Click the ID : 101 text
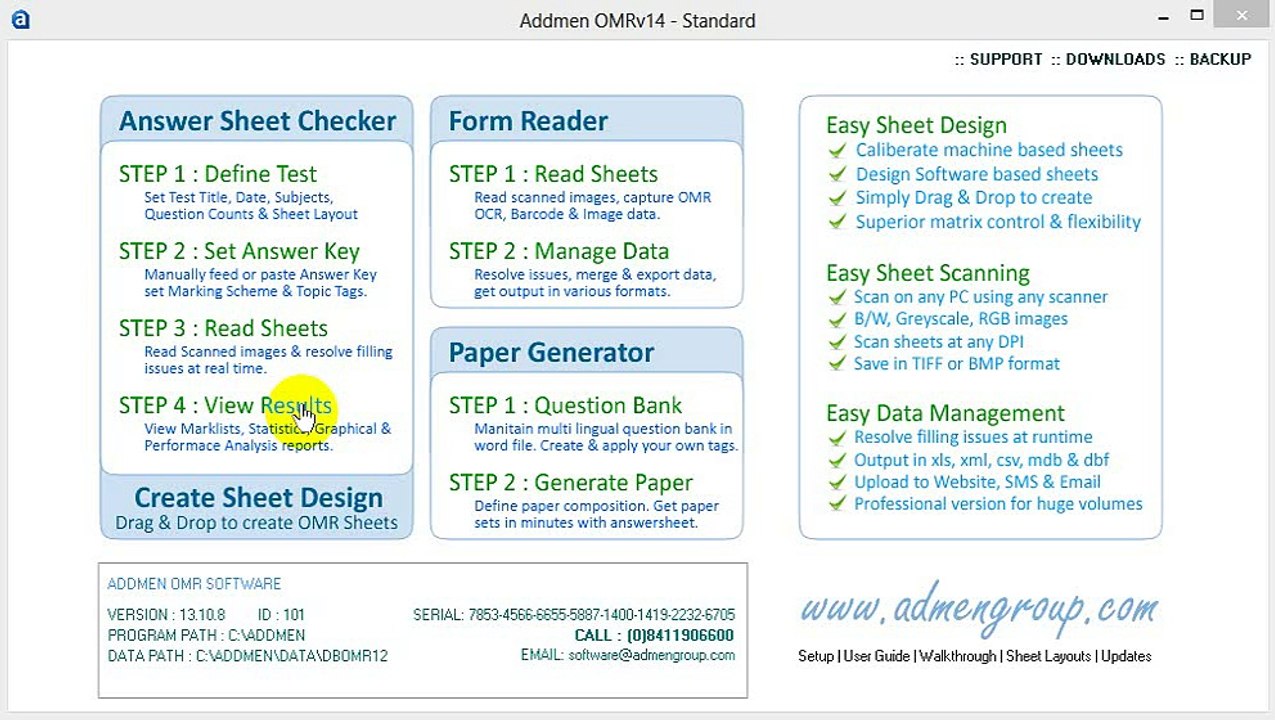 pyautogui.click(x=281, y=615)
